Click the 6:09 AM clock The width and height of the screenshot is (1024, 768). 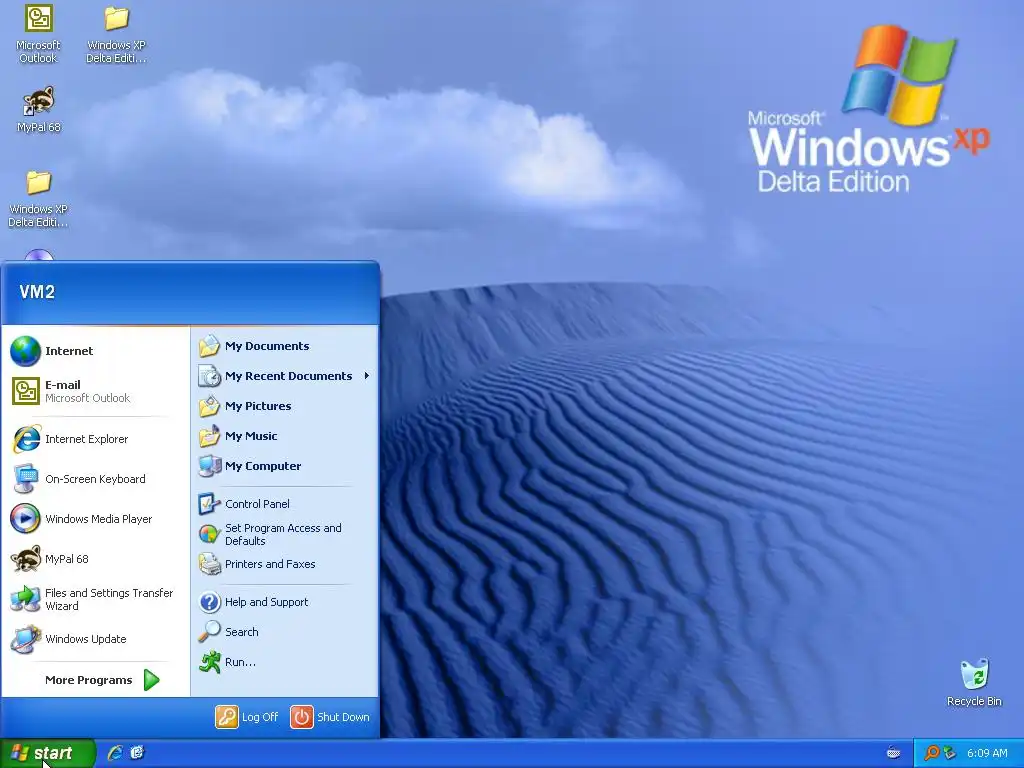[x=987, y=753]
